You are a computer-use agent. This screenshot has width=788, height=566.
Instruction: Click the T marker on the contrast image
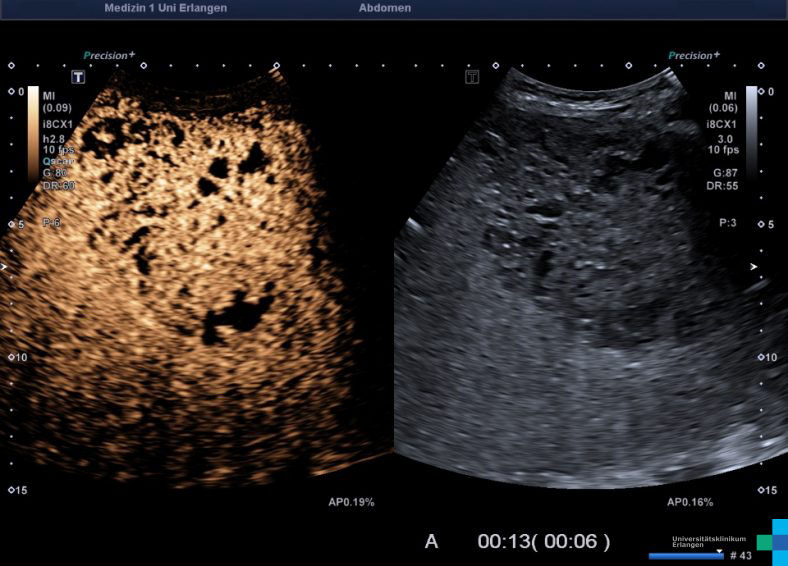click(78, 77)
